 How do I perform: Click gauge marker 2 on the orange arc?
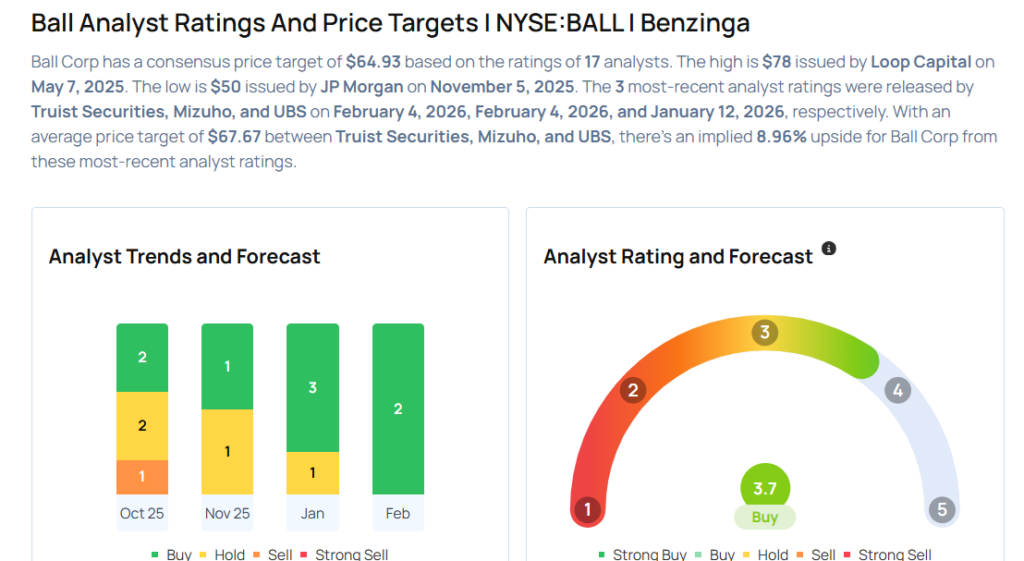click(632, 390)
